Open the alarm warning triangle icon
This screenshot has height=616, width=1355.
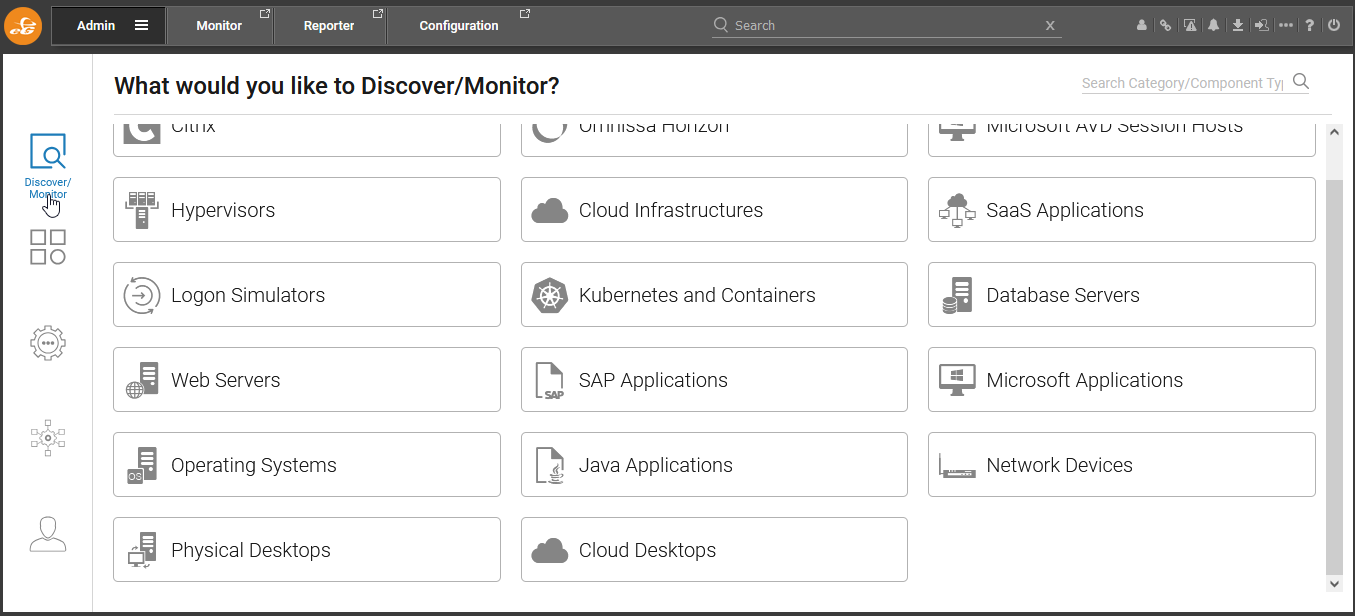1190,26
